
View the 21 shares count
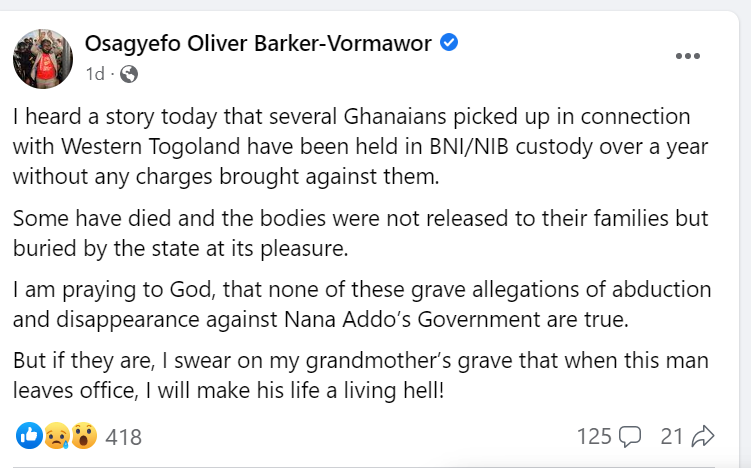tap(671, 437)
